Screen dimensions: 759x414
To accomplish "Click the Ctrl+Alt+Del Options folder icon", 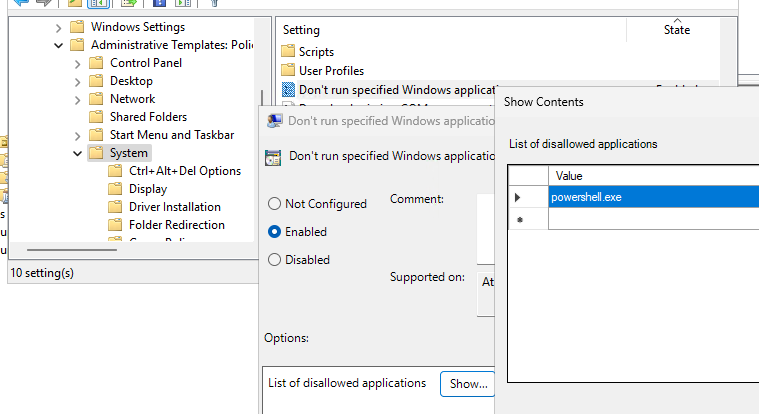I will point(116,171).
